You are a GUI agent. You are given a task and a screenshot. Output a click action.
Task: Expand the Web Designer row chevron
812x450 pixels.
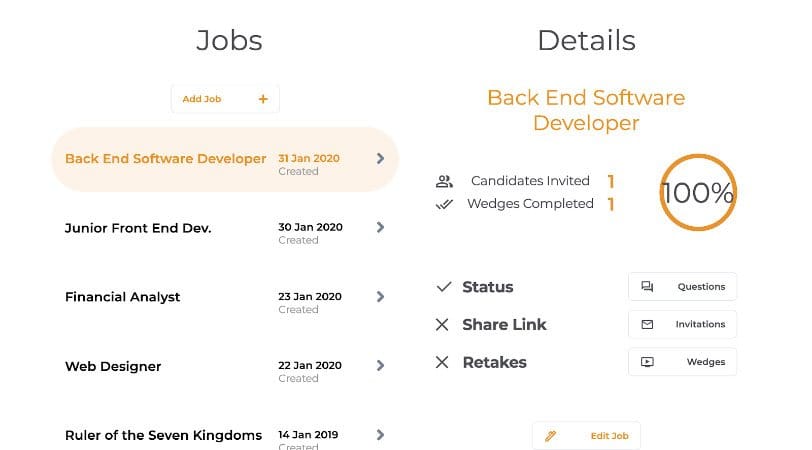[x=380, y=366]
